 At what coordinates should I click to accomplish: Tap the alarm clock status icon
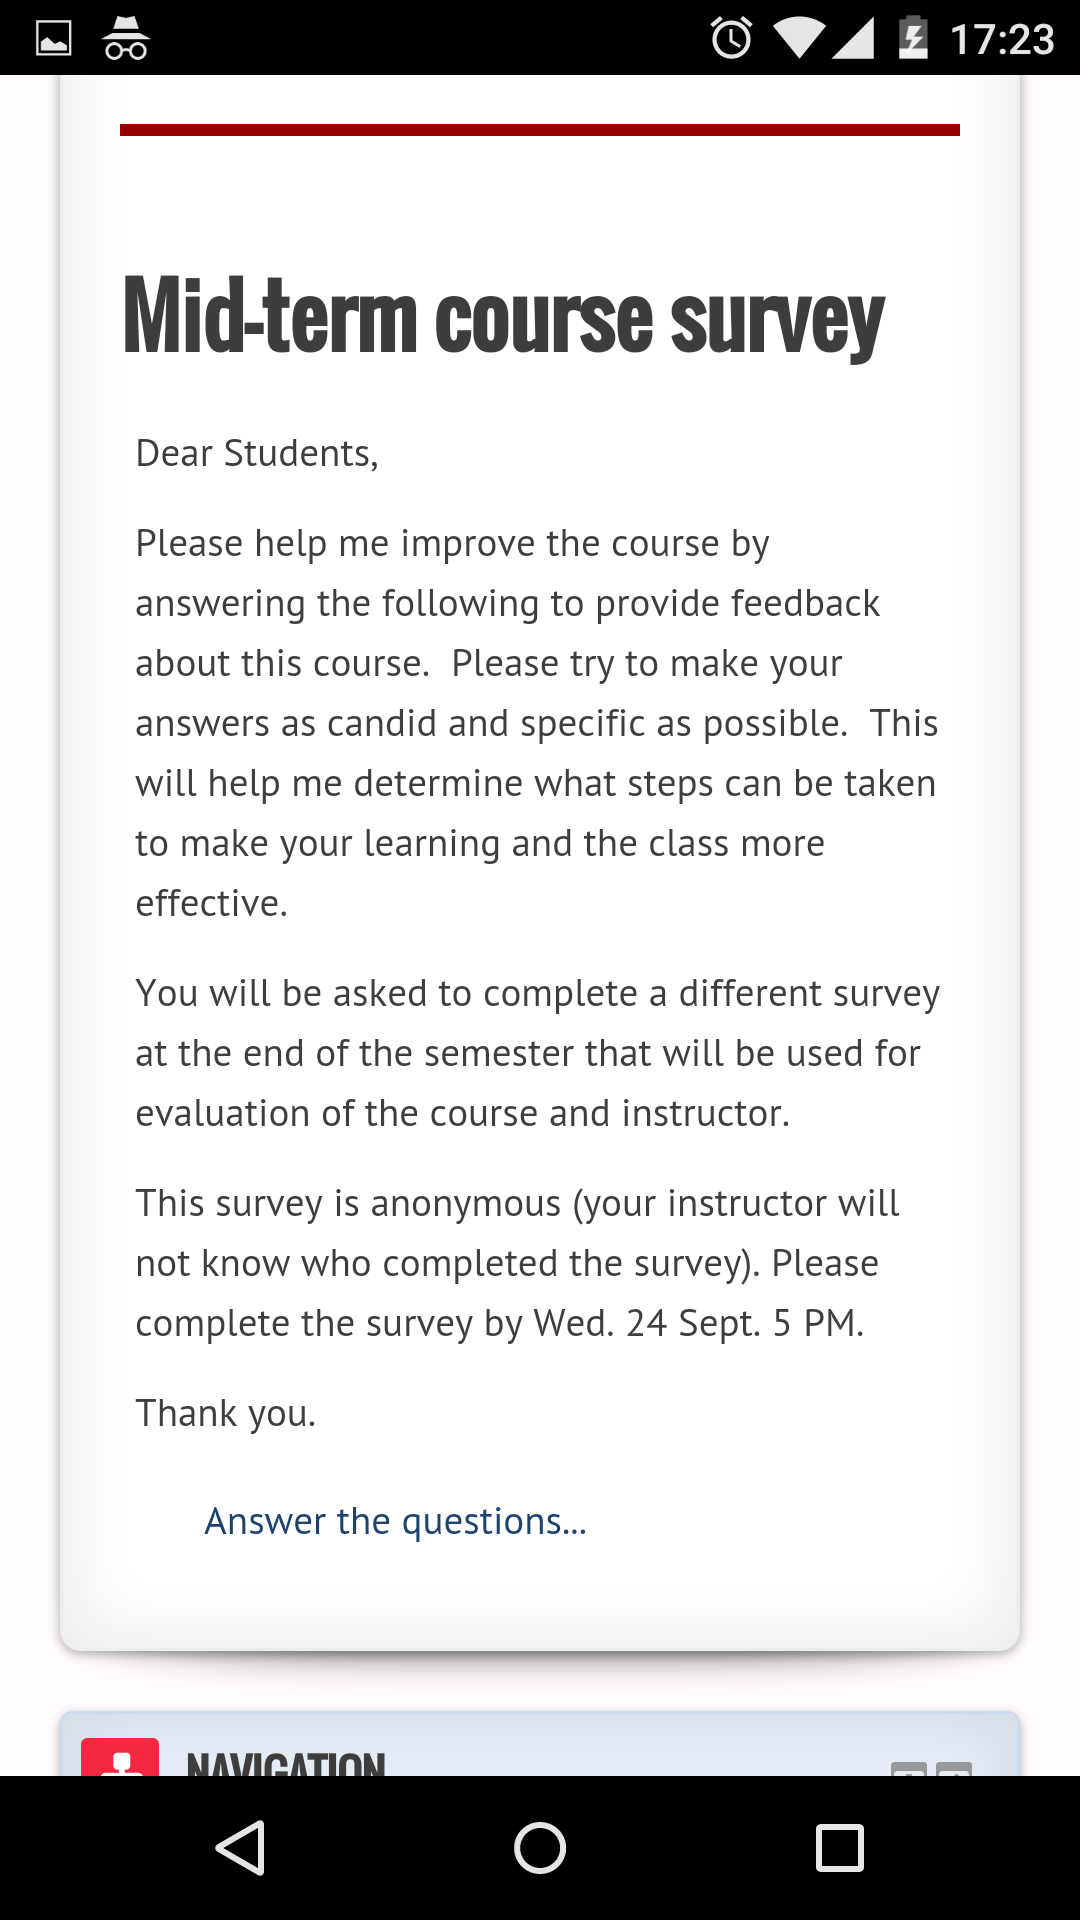(729, 38)
